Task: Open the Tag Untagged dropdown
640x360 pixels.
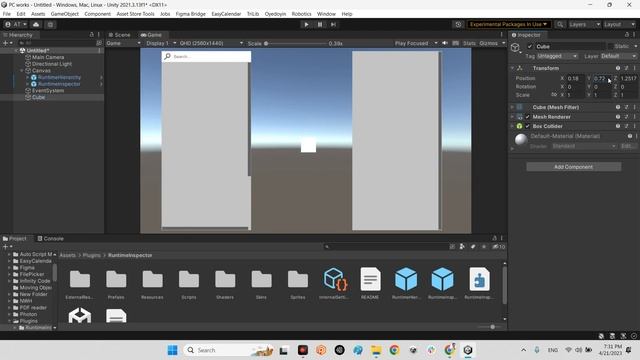Action: point(557,56)
